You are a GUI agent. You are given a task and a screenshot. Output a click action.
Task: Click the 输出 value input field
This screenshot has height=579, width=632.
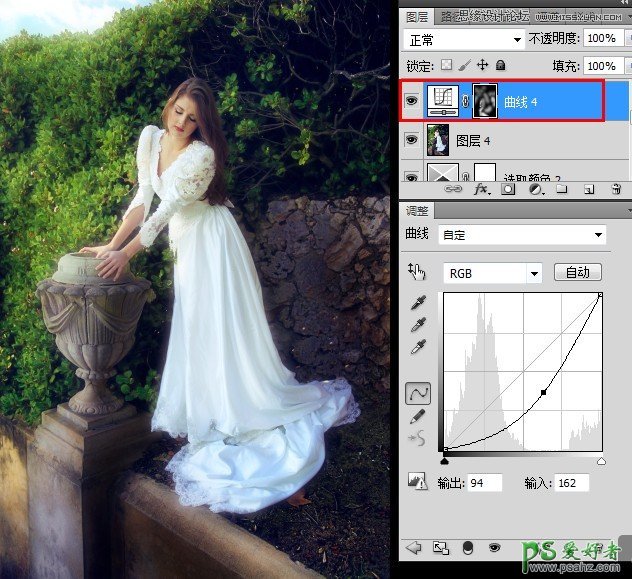[x=486, y=483]
